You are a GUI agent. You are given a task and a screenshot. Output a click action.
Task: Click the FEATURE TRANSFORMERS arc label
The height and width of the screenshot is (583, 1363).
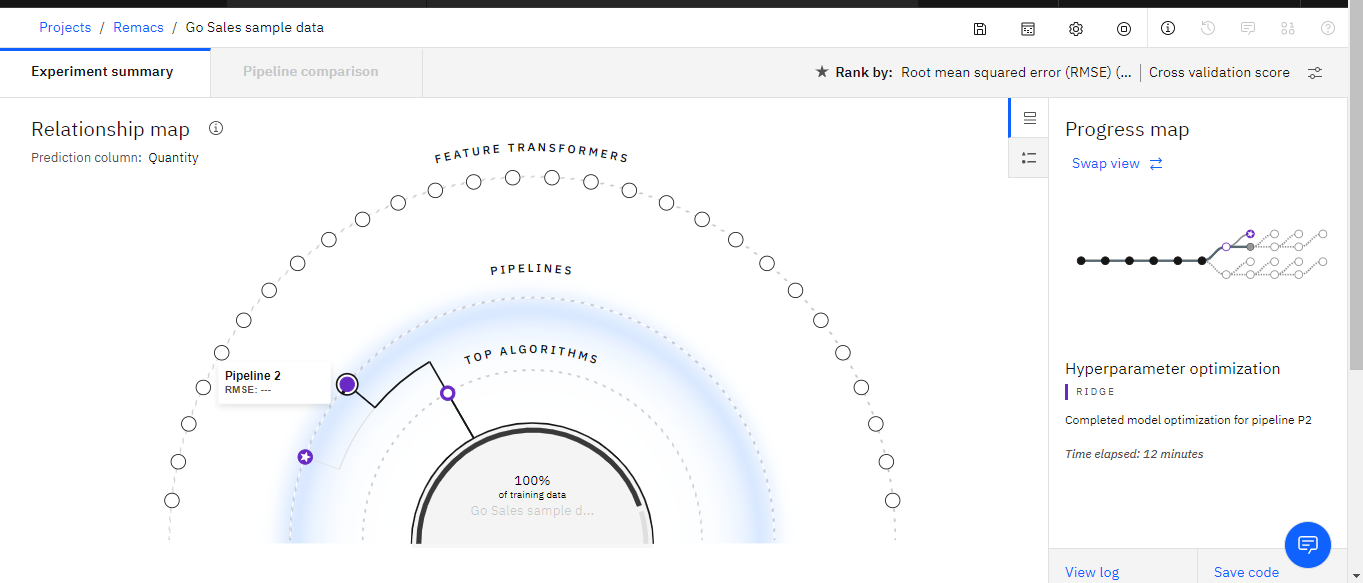[531, 151]
